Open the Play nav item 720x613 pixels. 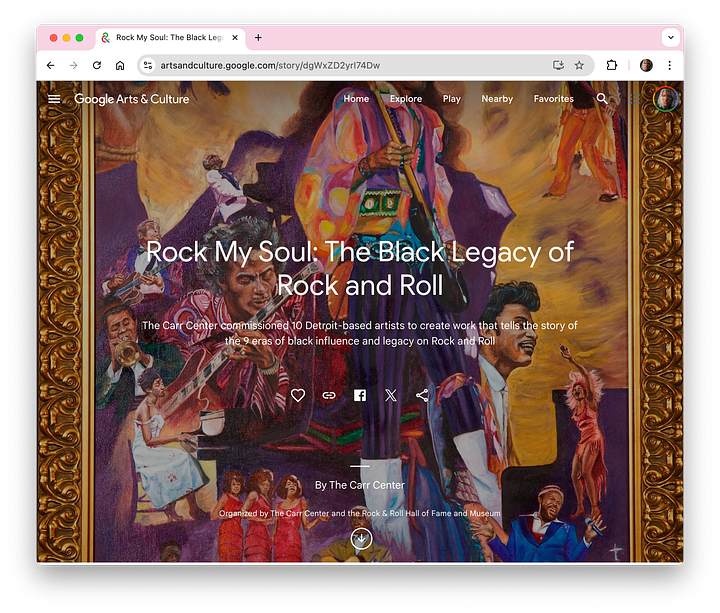(451, 99)
